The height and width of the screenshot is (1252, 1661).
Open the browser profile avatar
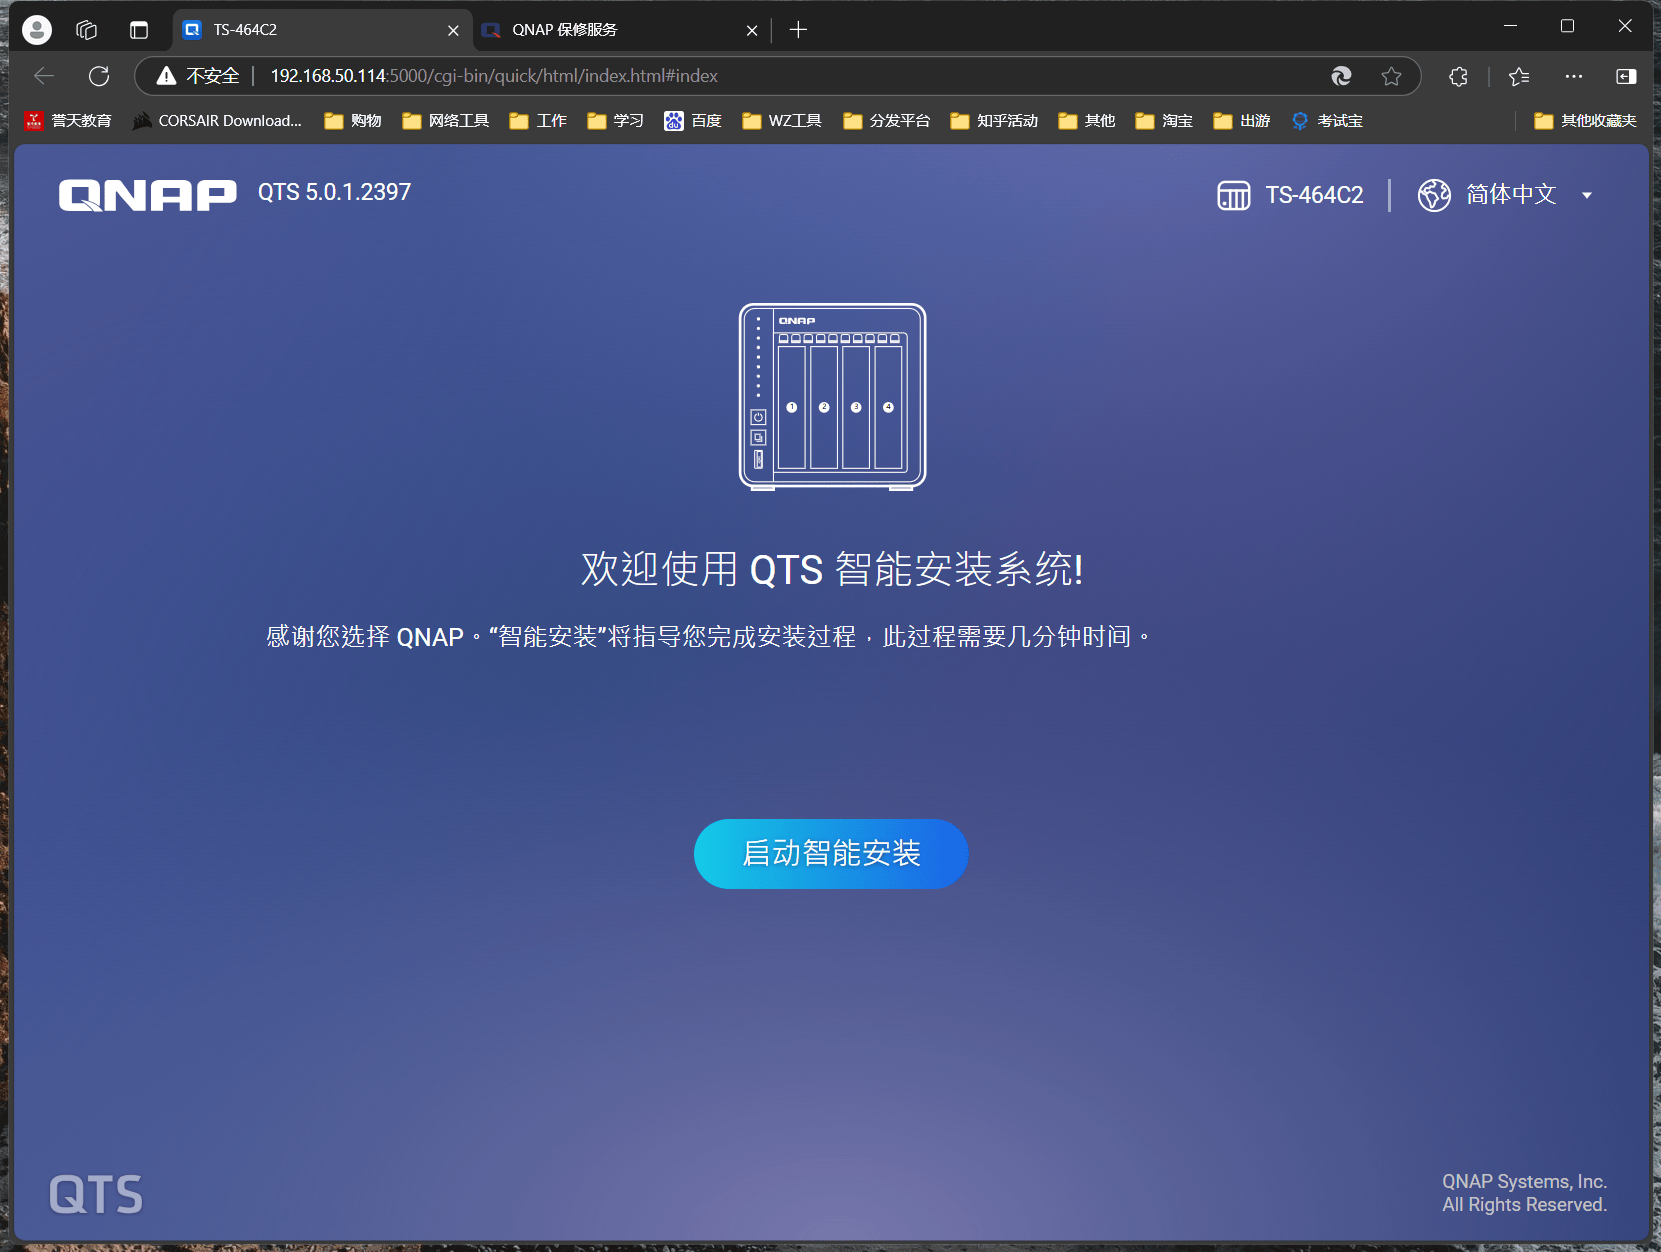tap(37, 30)
